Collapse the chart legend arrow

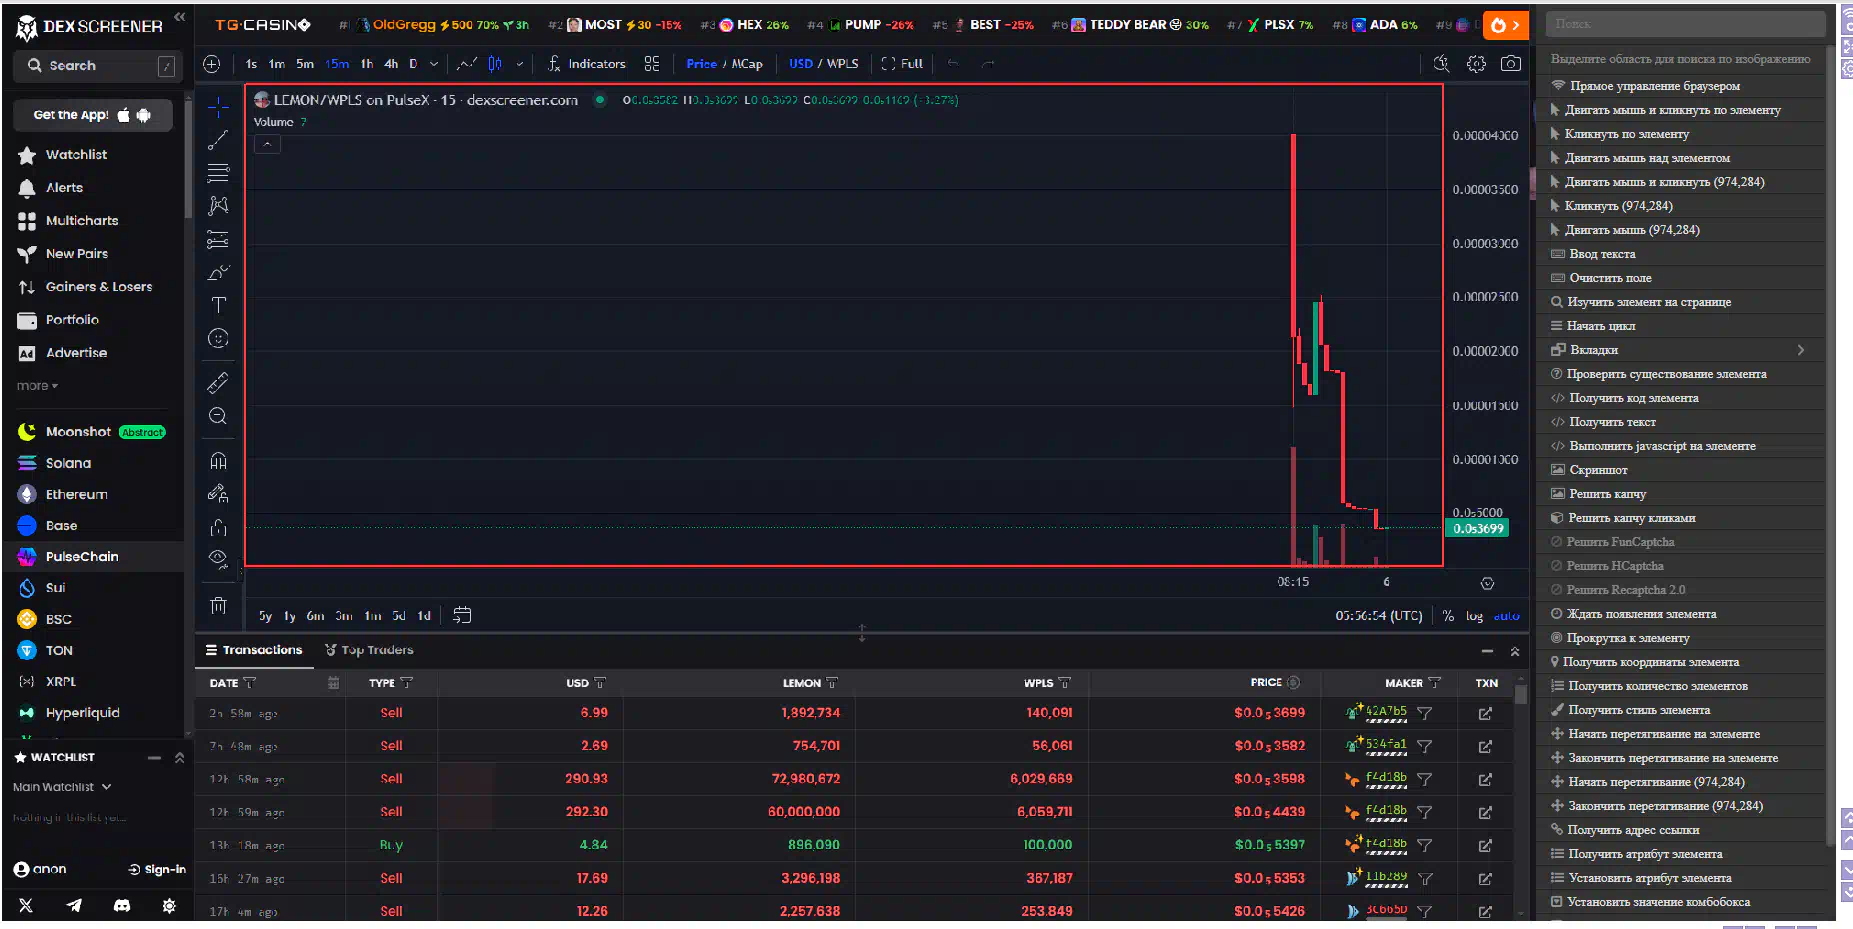click(x=267, y=144)
